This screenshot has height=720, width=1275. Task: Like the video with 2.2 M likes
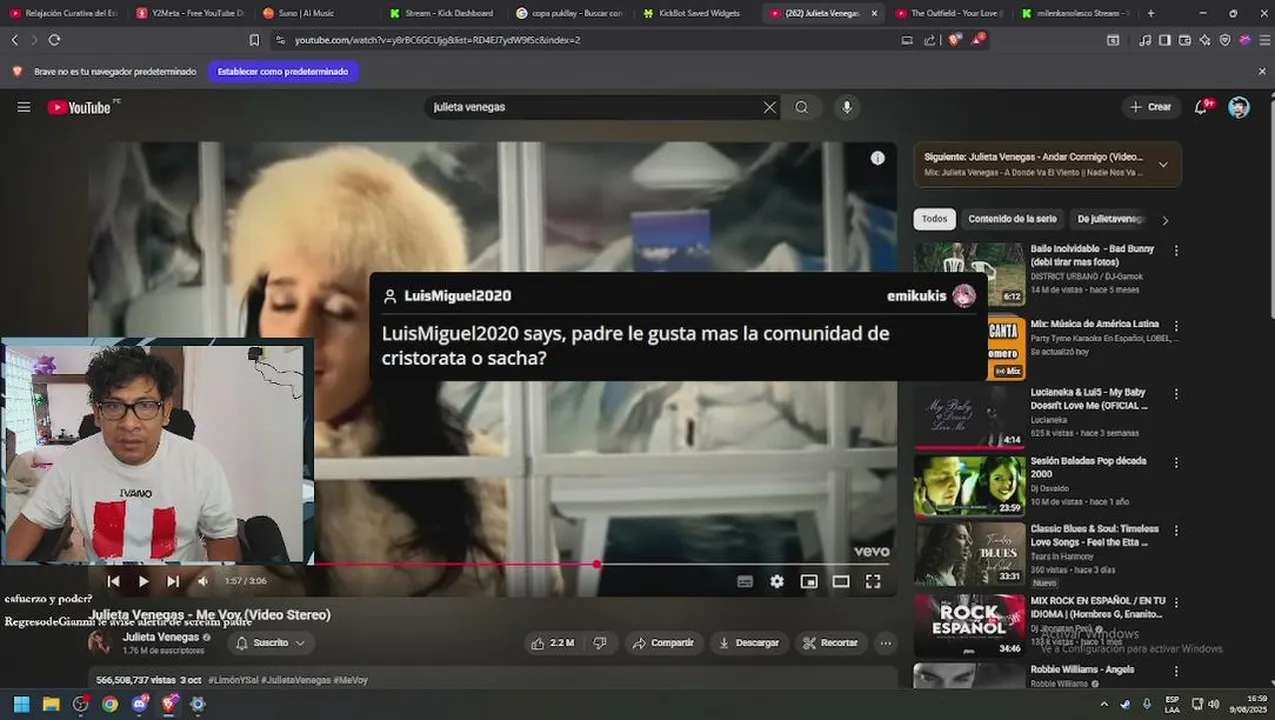tap(553, 643)
